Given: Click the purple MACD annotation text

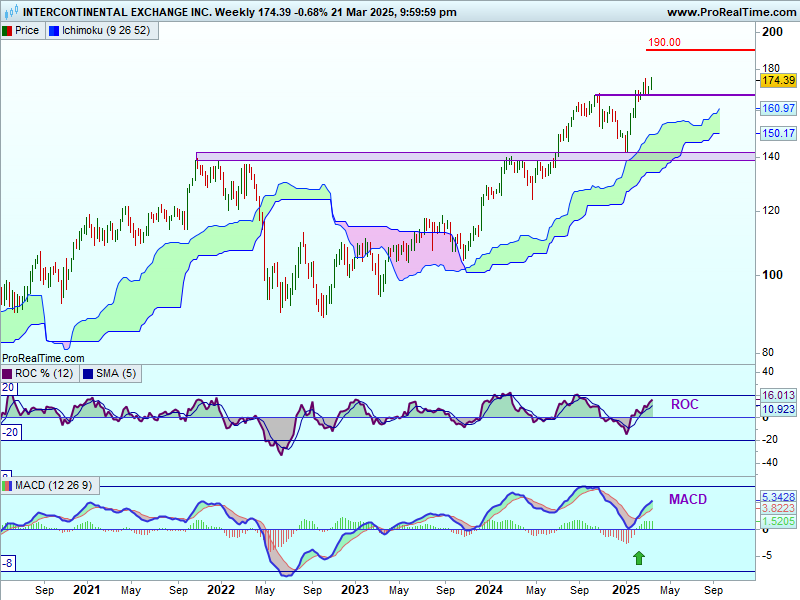Looking at the screenshot, I should 688,499.
